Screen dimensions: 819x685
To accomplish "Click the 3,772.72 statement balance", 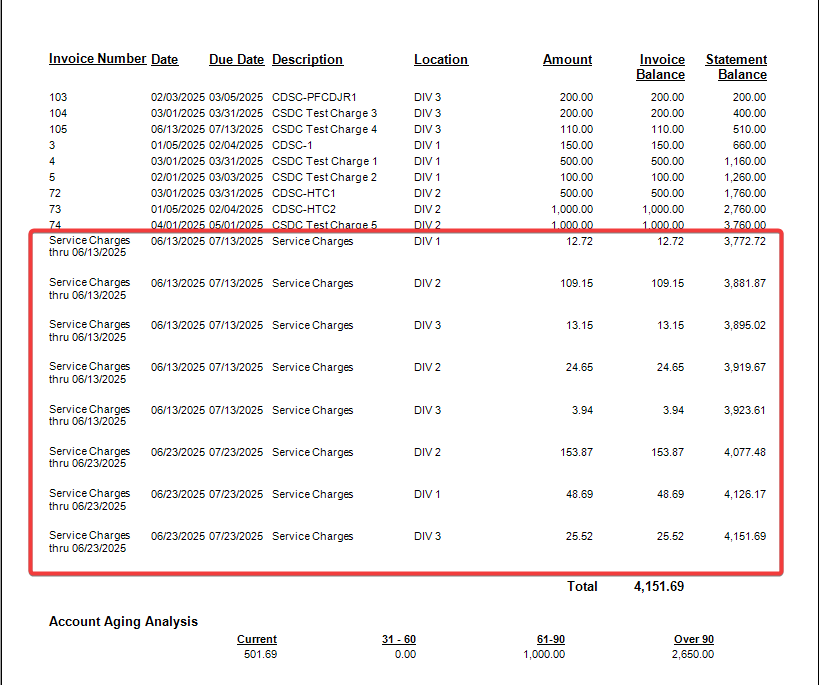I will [745, 241].
